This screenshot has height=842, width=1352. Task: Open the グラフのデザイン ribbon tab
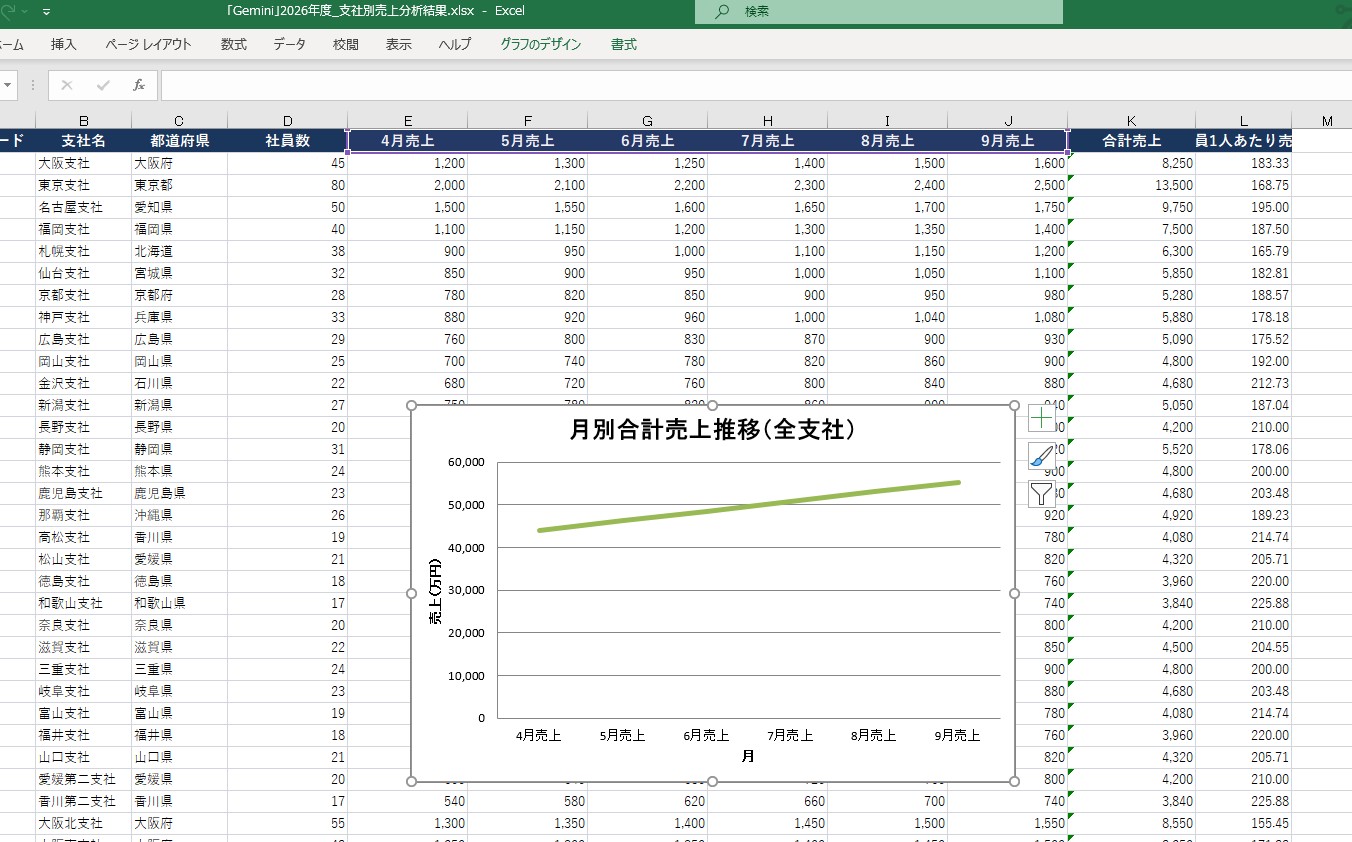pos(541,44)
